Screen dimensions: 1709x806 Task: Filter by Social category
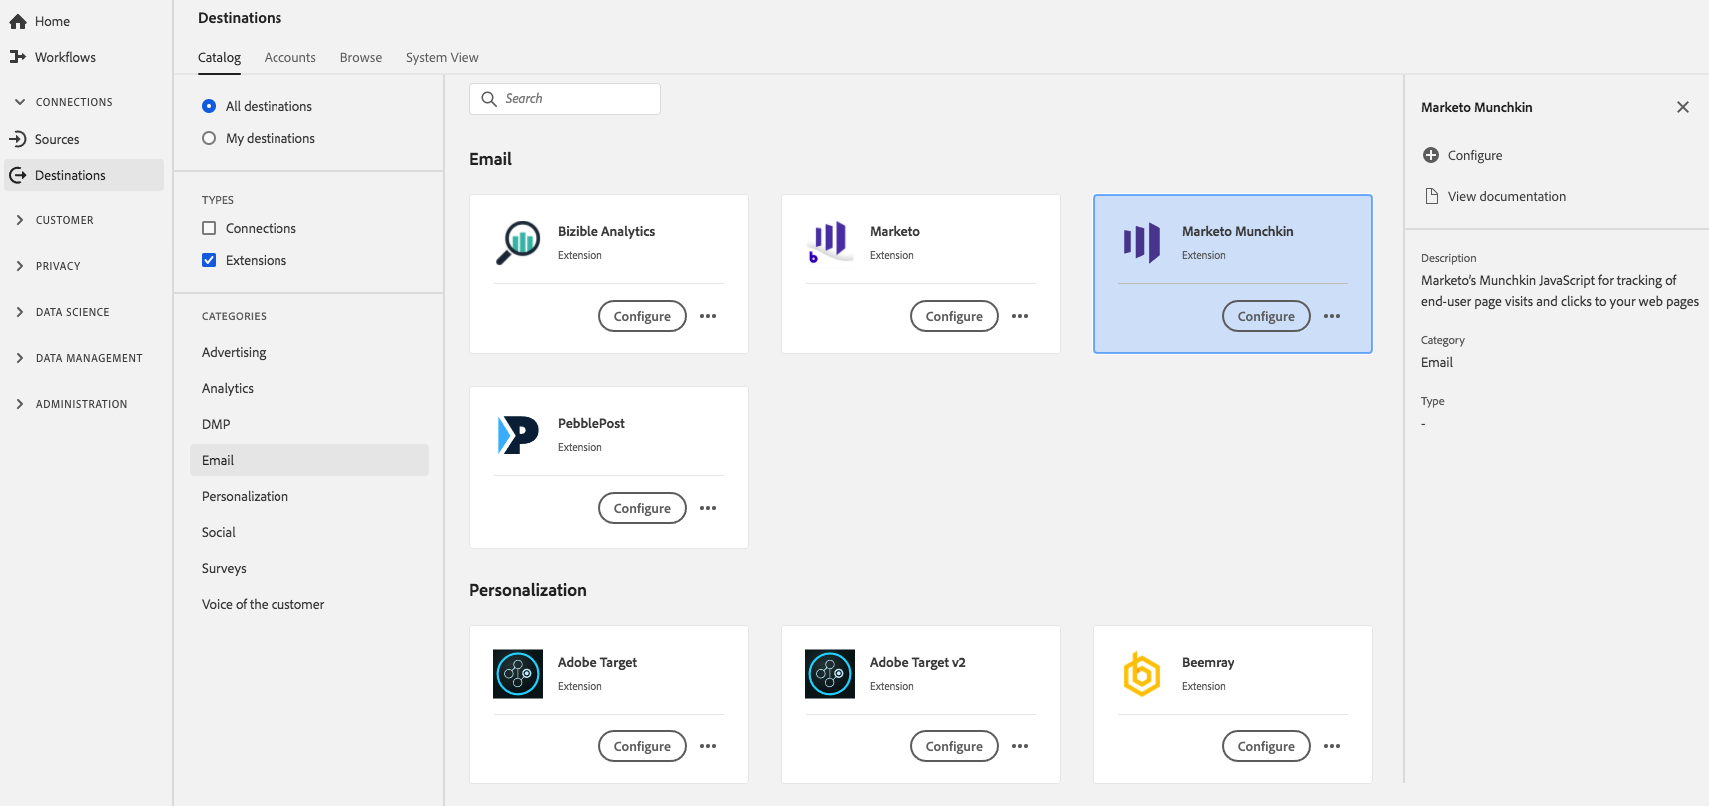pyautogui.click(x=219, y=532)
